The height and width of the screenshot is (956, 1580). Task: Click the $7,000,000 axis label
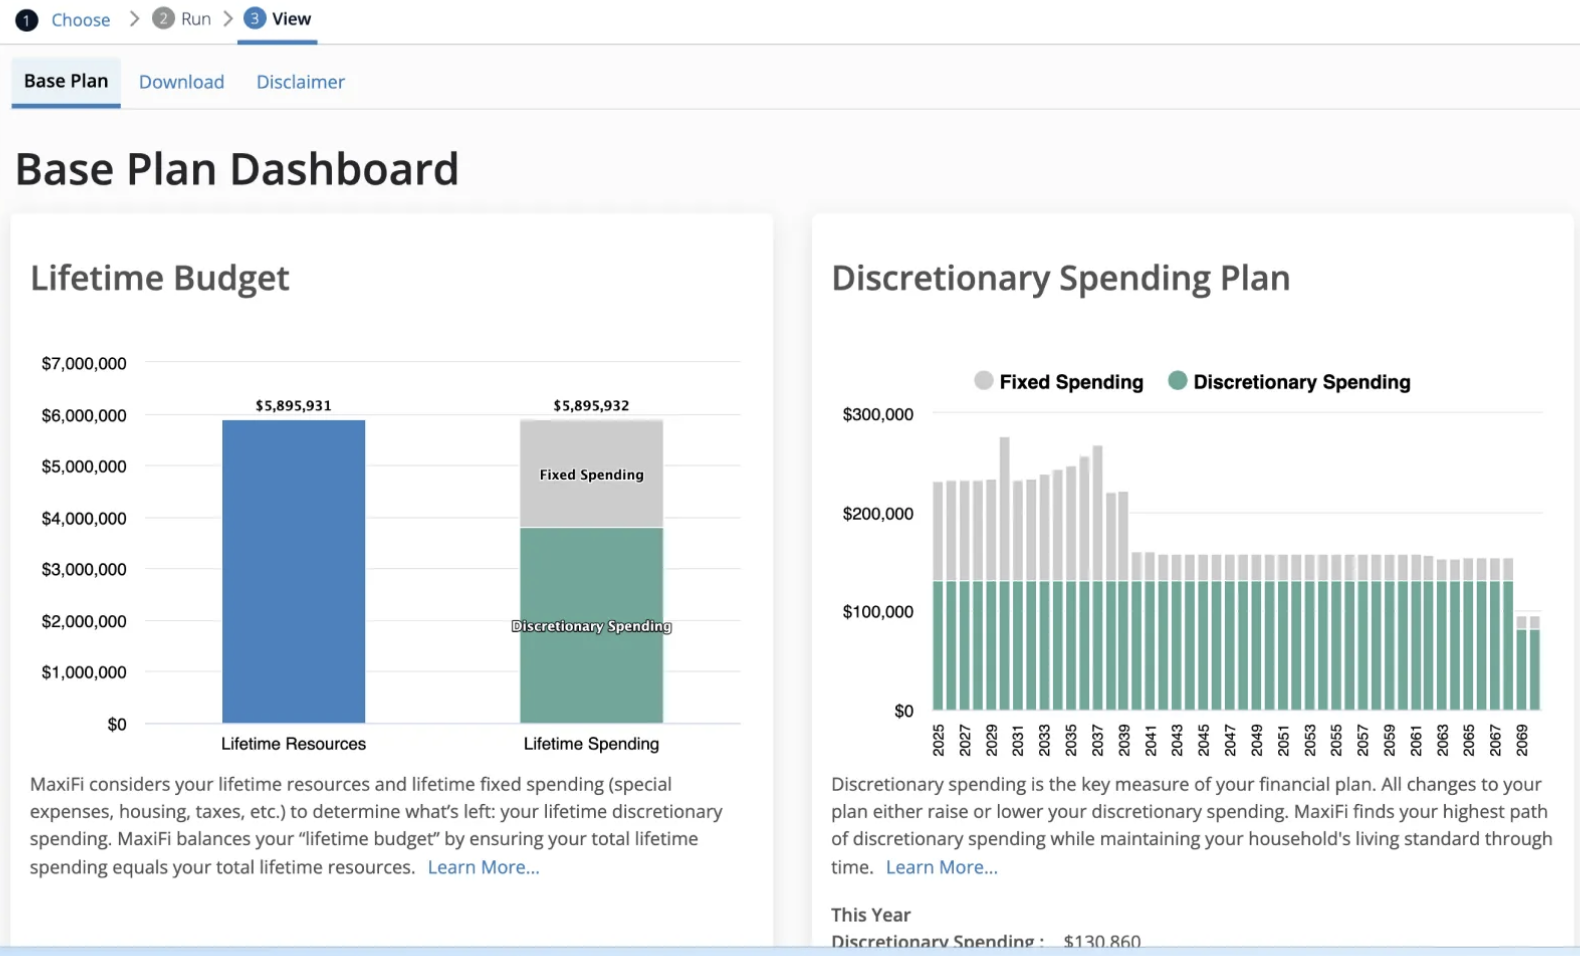[x=84, y=364]
